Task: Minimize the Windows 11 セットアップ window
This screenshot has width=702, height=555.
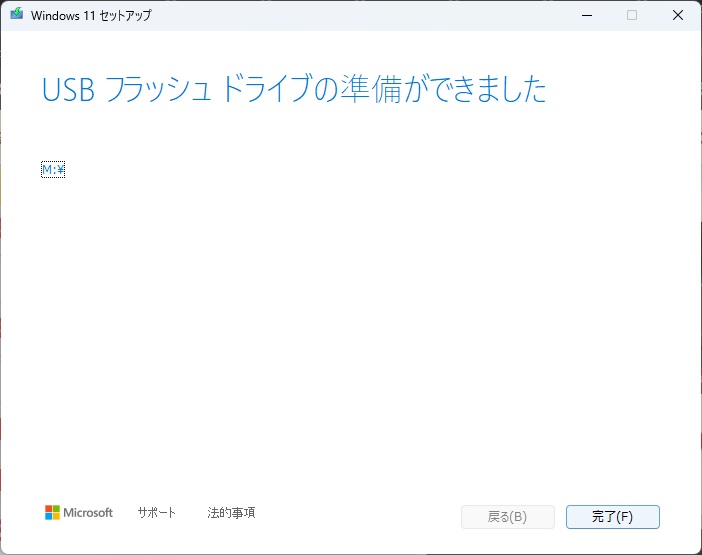Action: (587, 15)
